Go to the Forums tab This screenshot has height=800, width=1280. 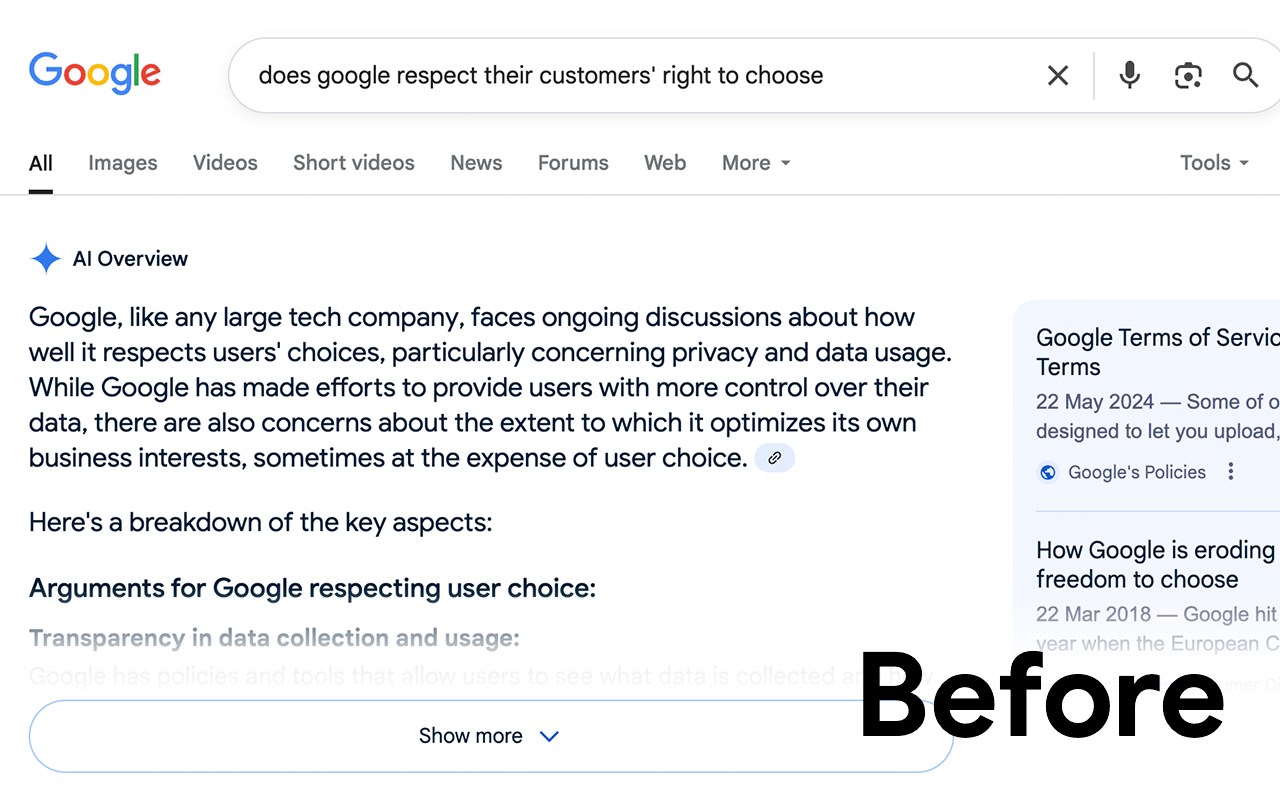[x=573, y=163]
